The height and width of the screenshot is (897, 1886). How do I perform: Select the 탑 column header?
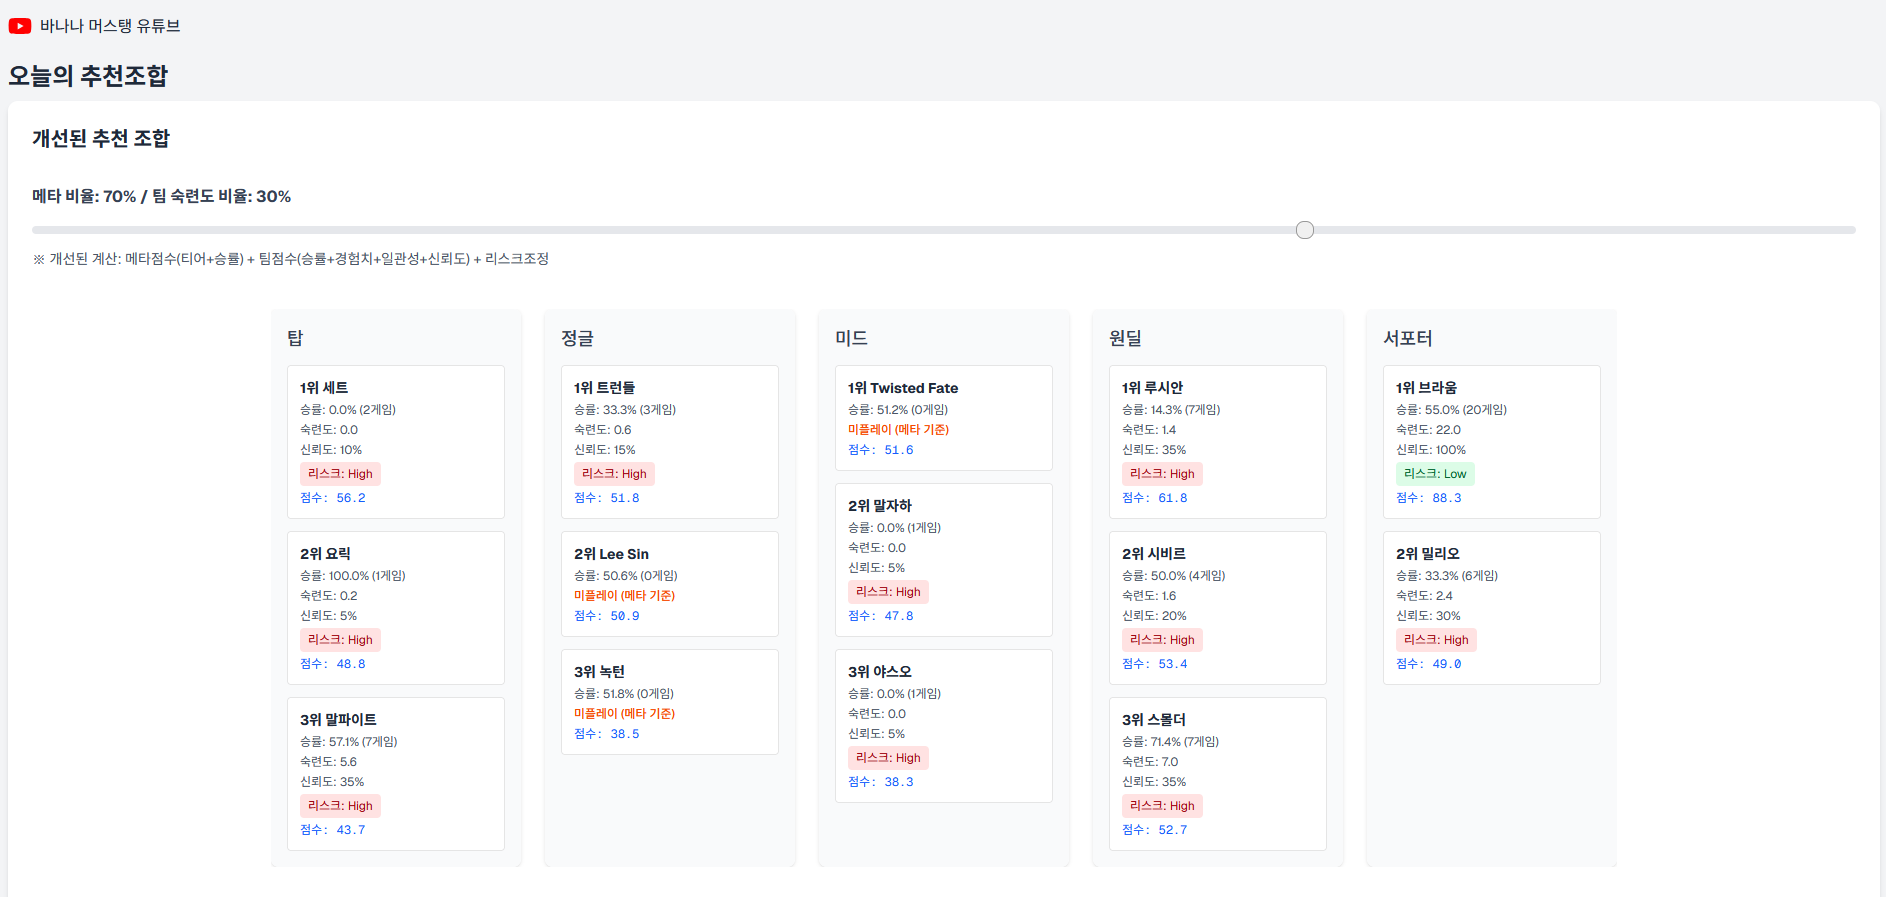click(x=295, y=338)
